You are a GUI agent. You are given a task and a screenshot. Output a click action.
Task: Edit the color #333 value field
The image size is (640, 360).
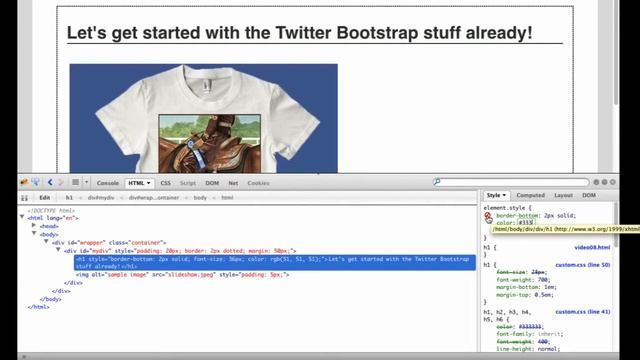coord(526,223)
